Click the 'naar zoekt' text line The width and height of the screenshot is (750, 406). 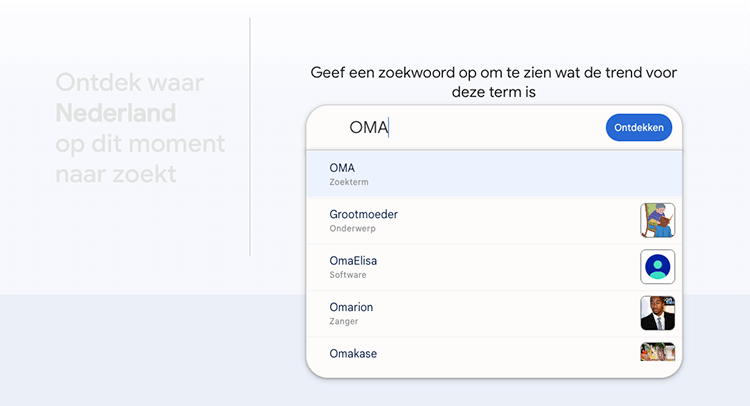click(x=116, y=174)
